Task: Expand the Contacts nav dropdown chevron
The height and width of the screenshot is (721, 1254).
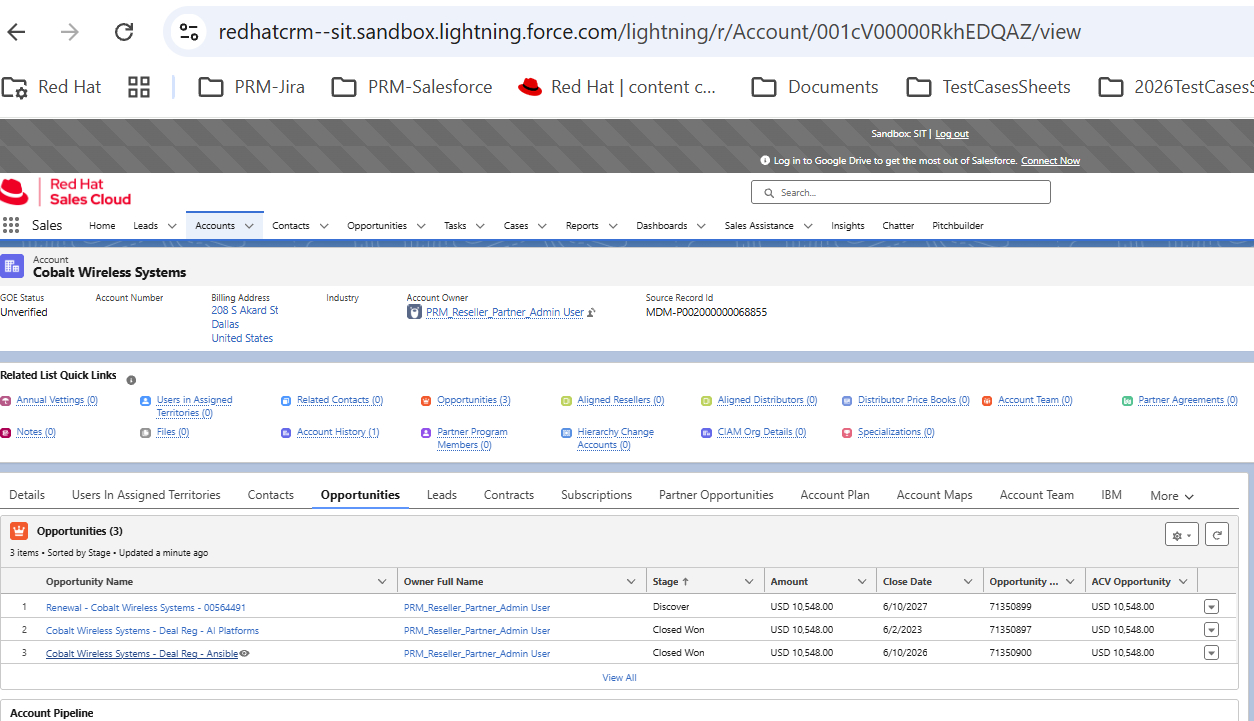Action: coord(324,226)
